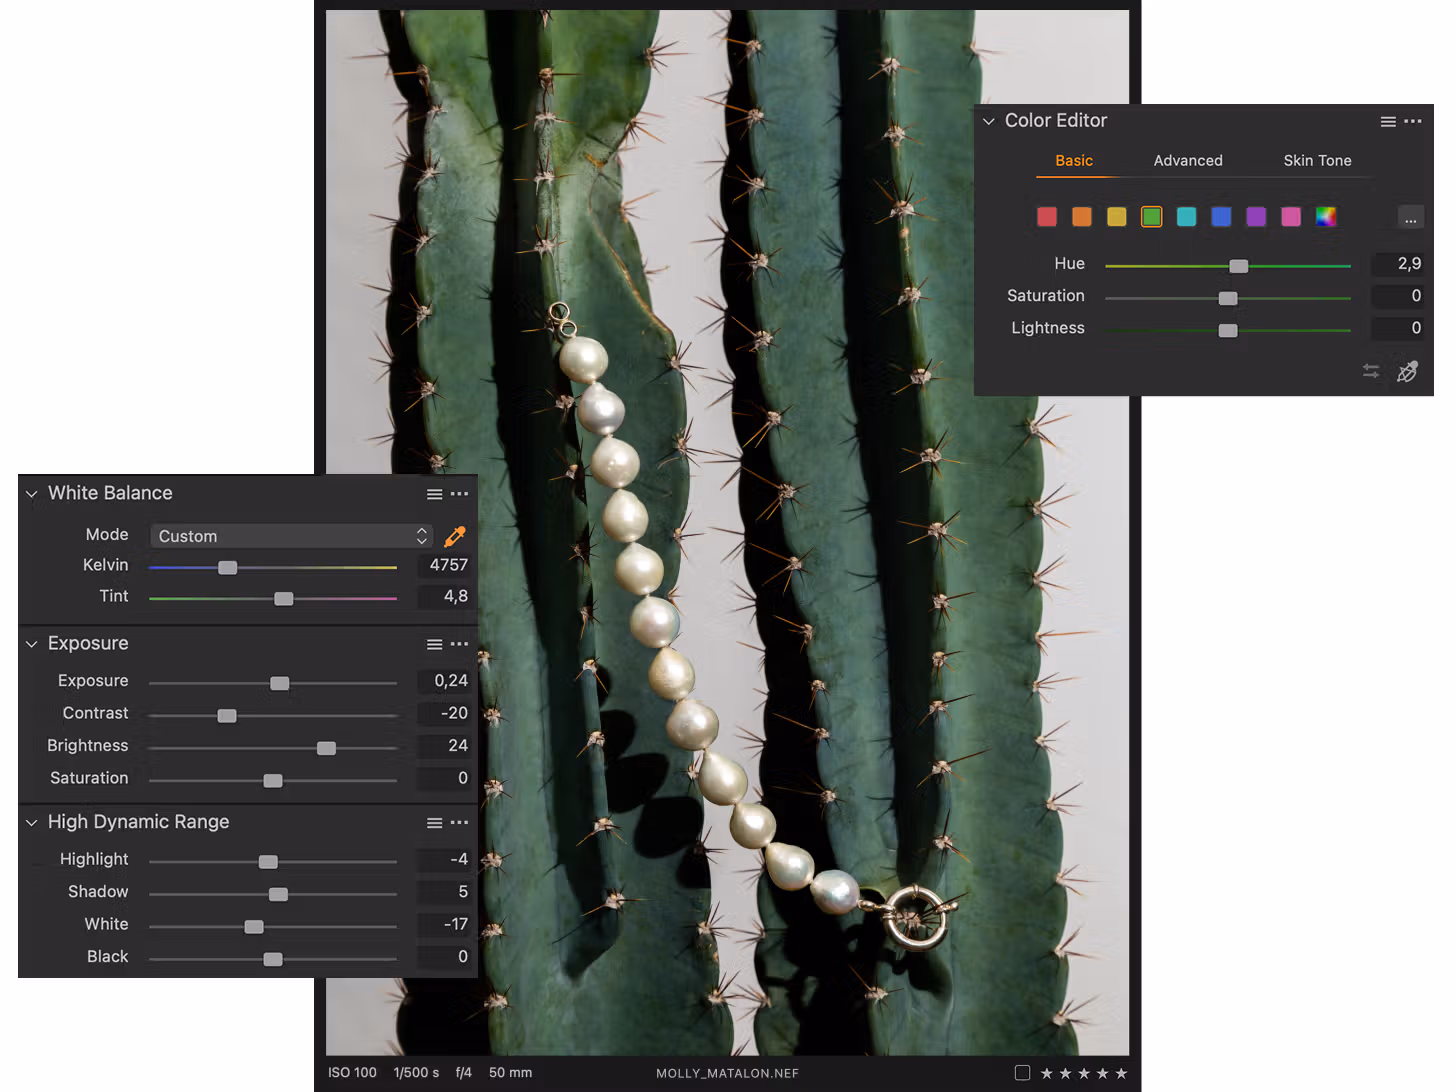Click the Kelvin value field 4757
The image size is (1456, 1092).
(x=448, y=565)
